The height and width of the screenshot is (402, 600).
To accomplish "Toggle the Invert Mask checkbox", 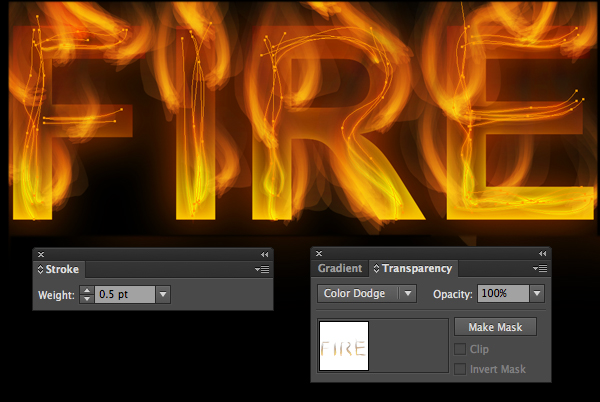I will 460,369.
